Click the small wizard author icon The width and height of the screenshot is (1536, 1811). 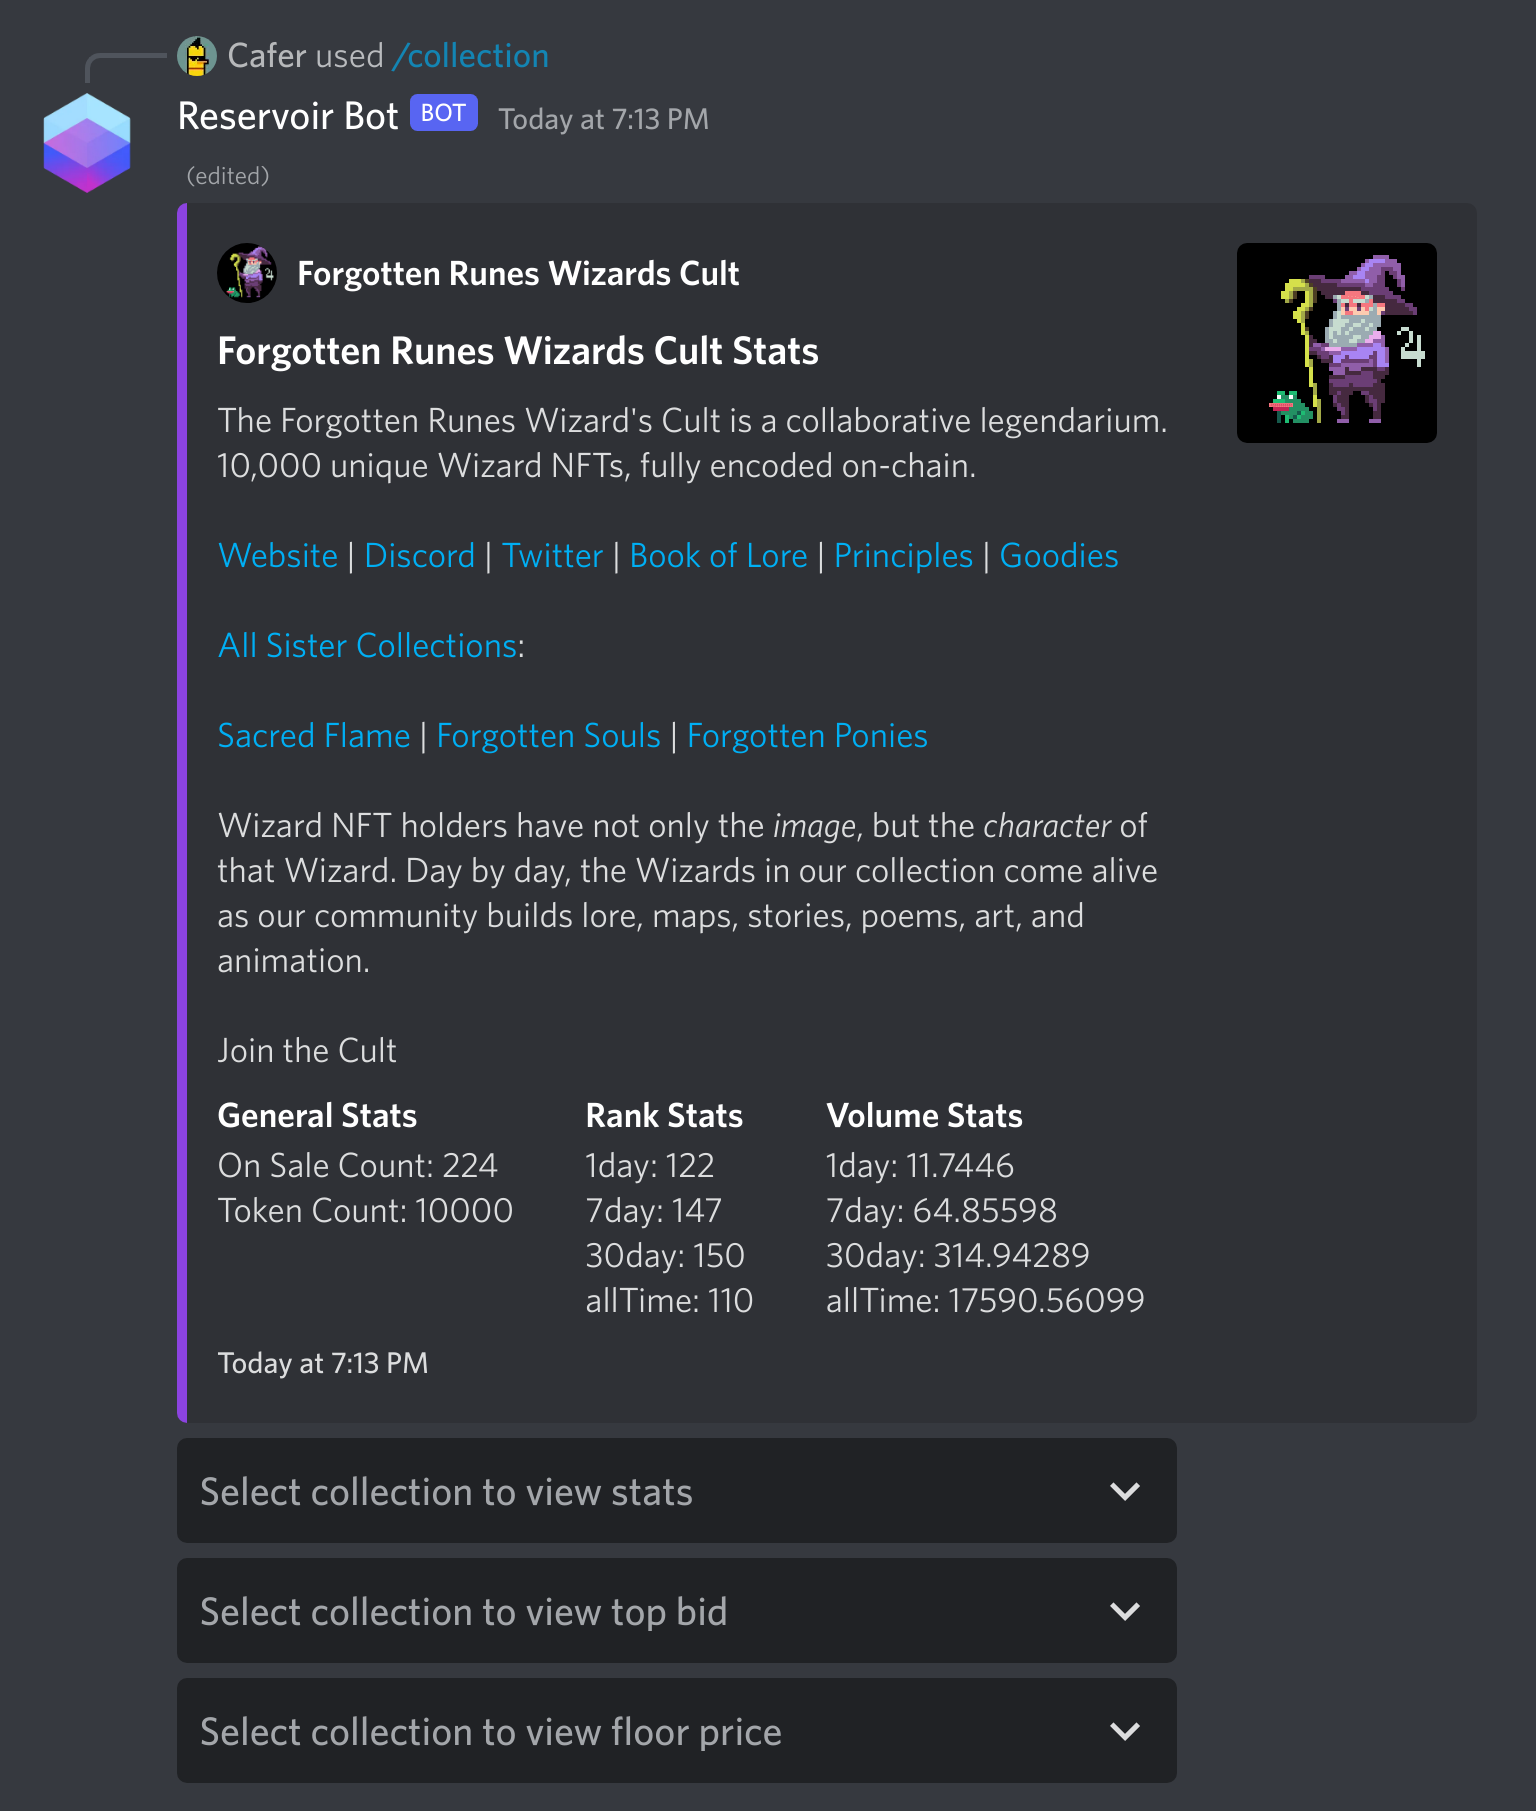[x=247, y=273]
